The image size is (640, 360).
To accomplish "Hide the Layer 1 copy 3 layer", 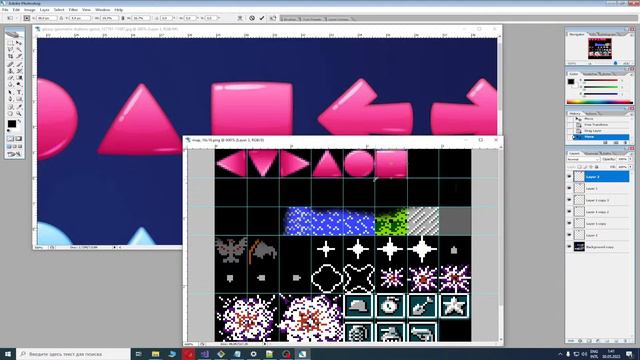I will click(569, 200).
